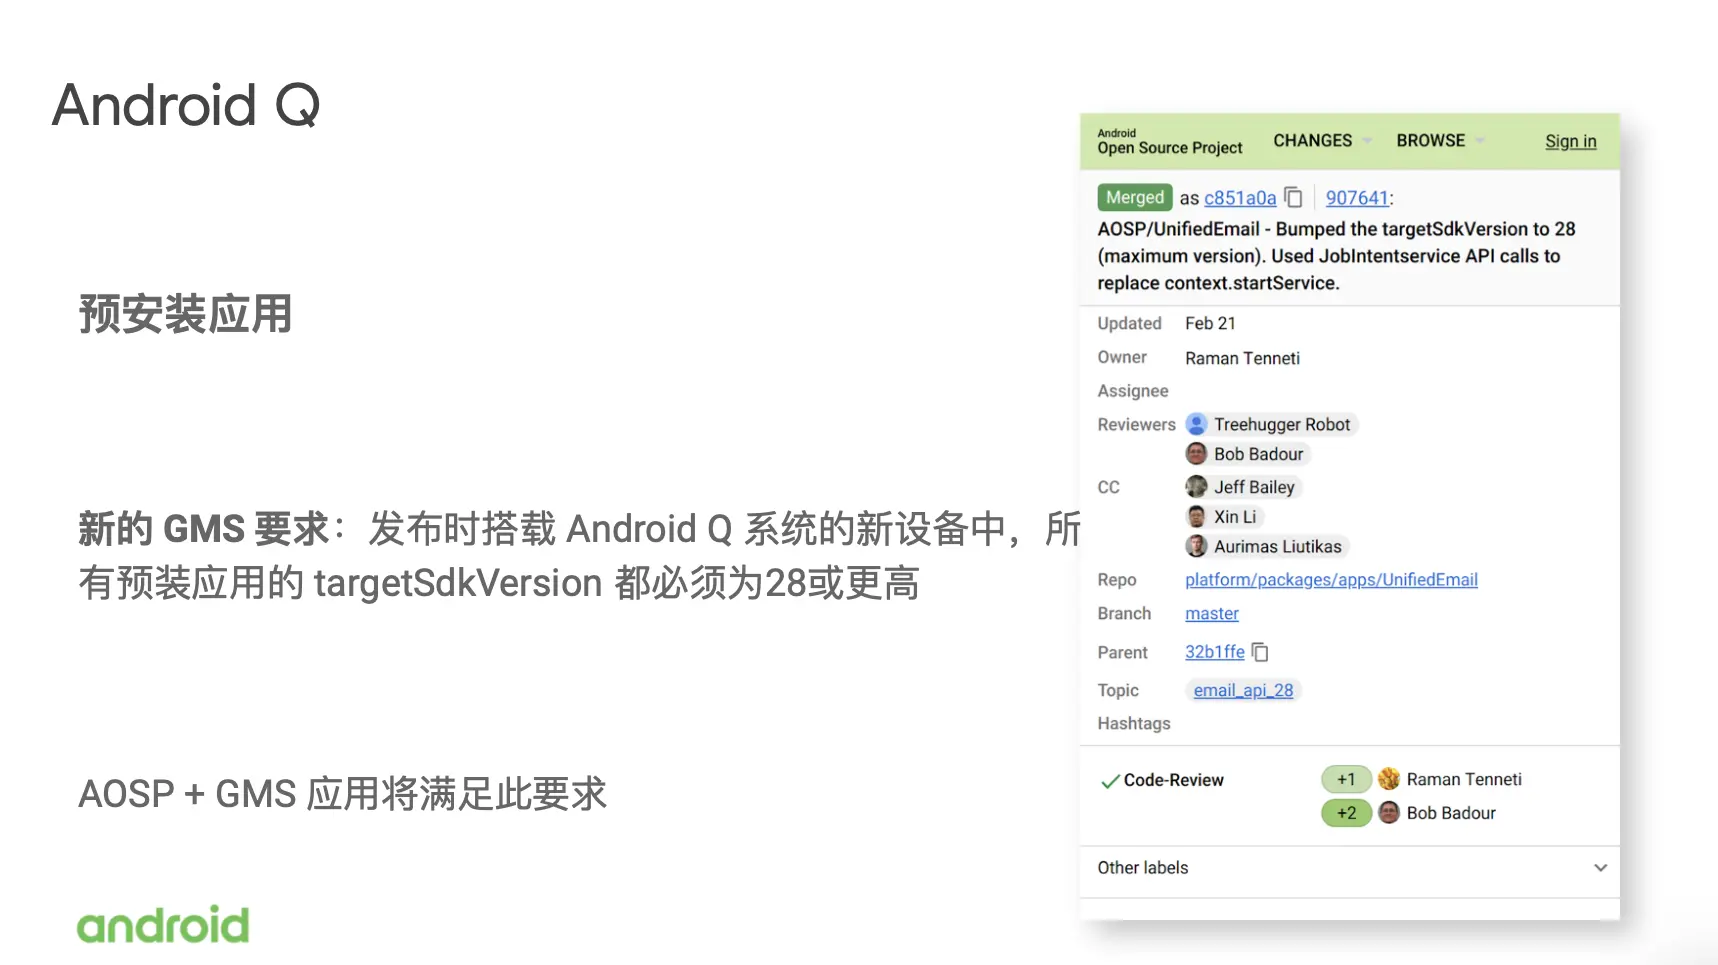Click the Code-Review label text
1718x965 pixels.
tap(1173, 780)
